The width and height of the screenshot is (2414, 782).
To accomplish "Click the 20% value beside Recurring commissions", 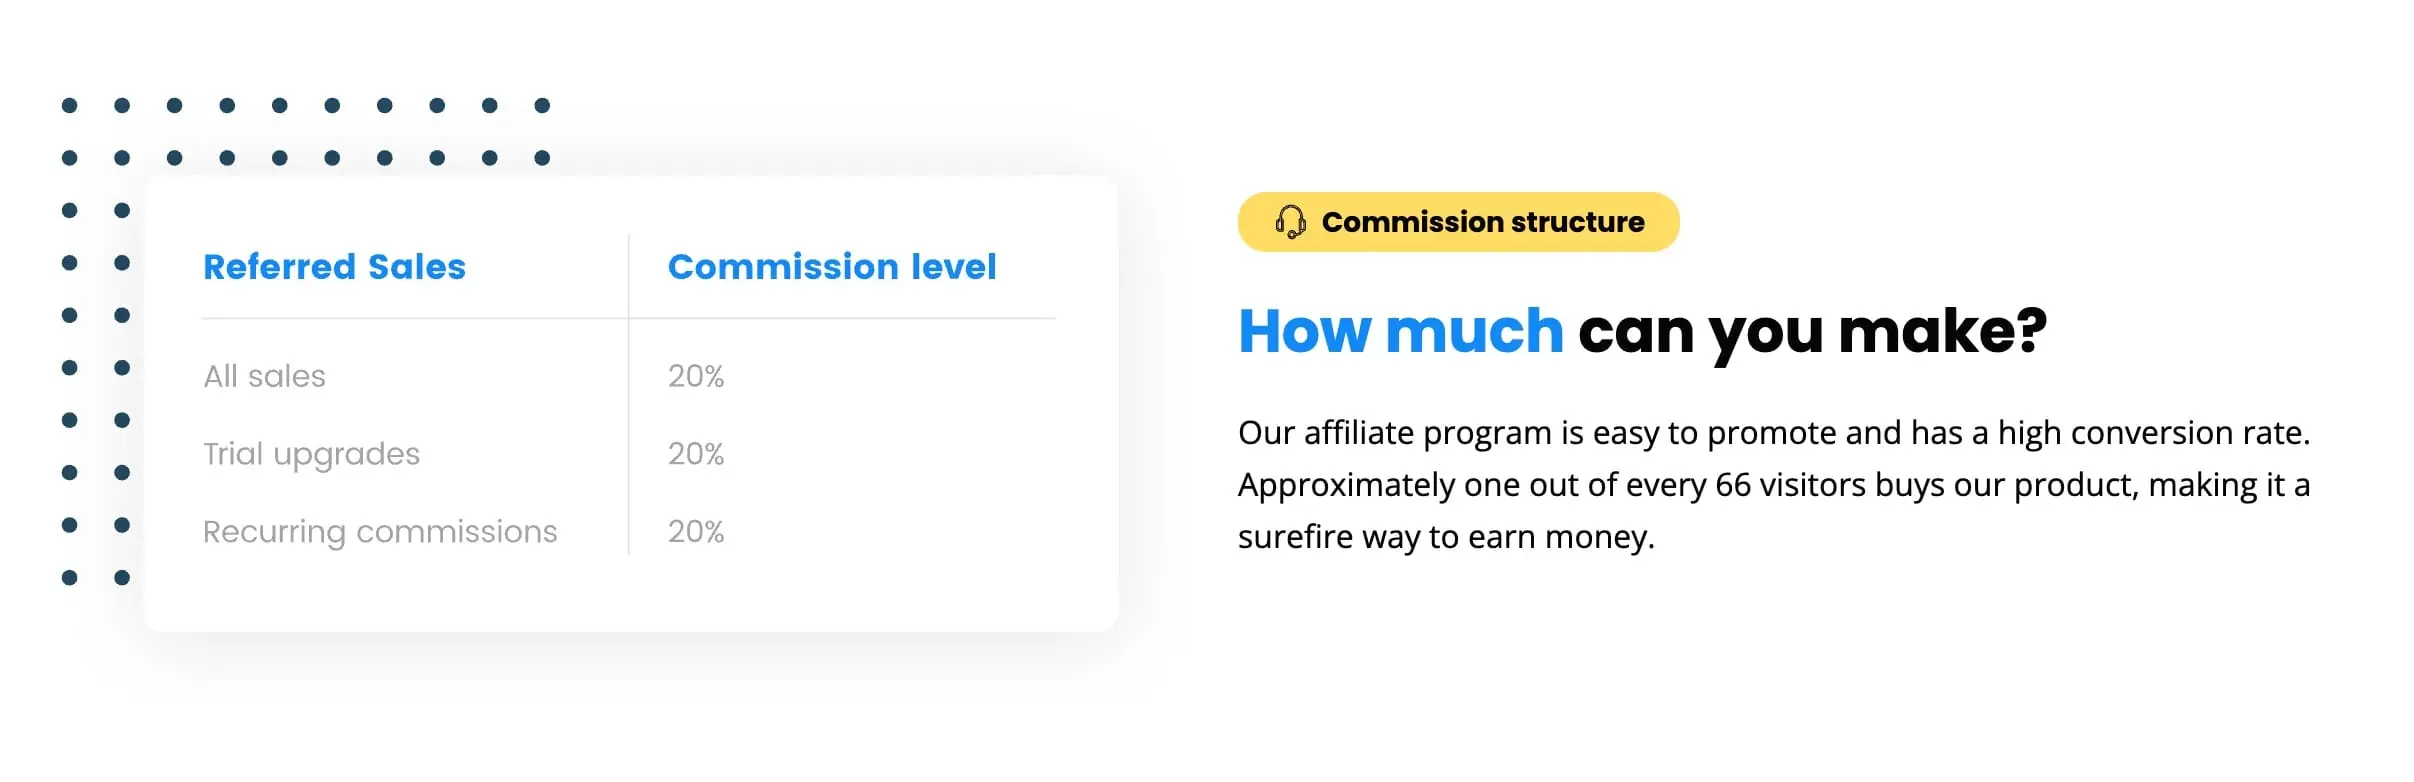I will pyautogui.click(x=695, y=532).
